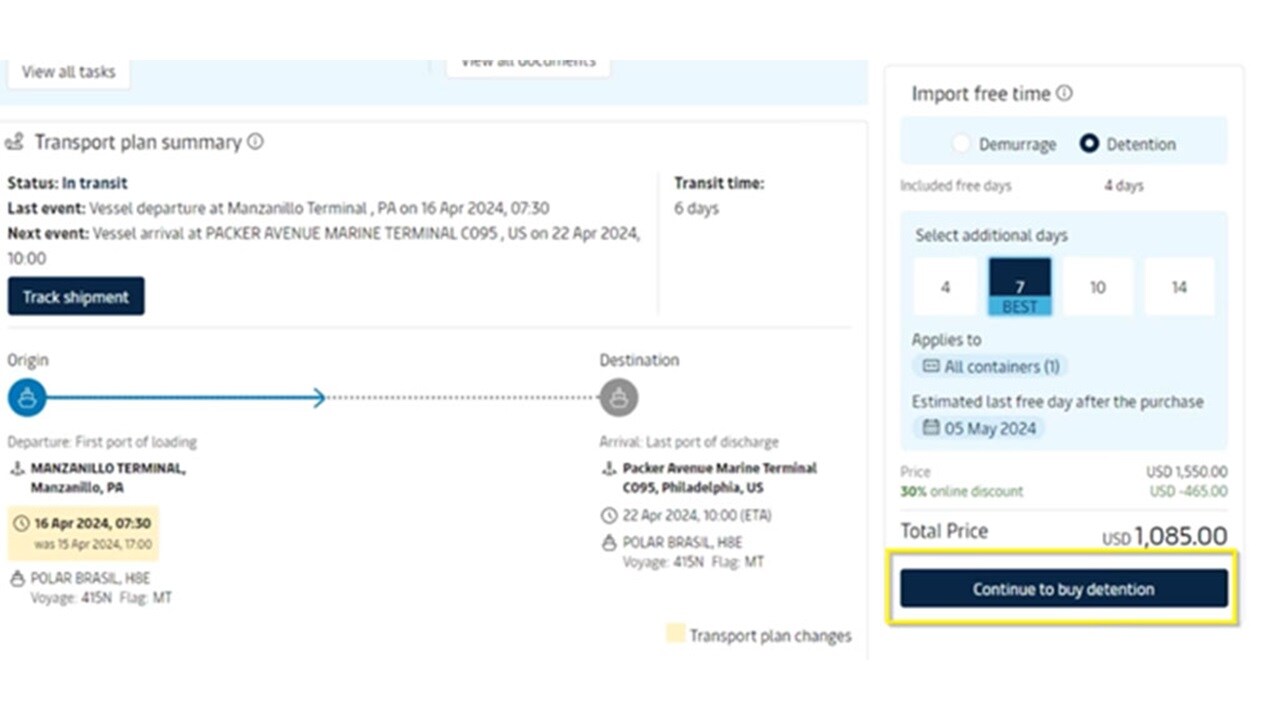Click the origin ship circle icon
The image size is (1280, 720).
[x=27, y=398]
